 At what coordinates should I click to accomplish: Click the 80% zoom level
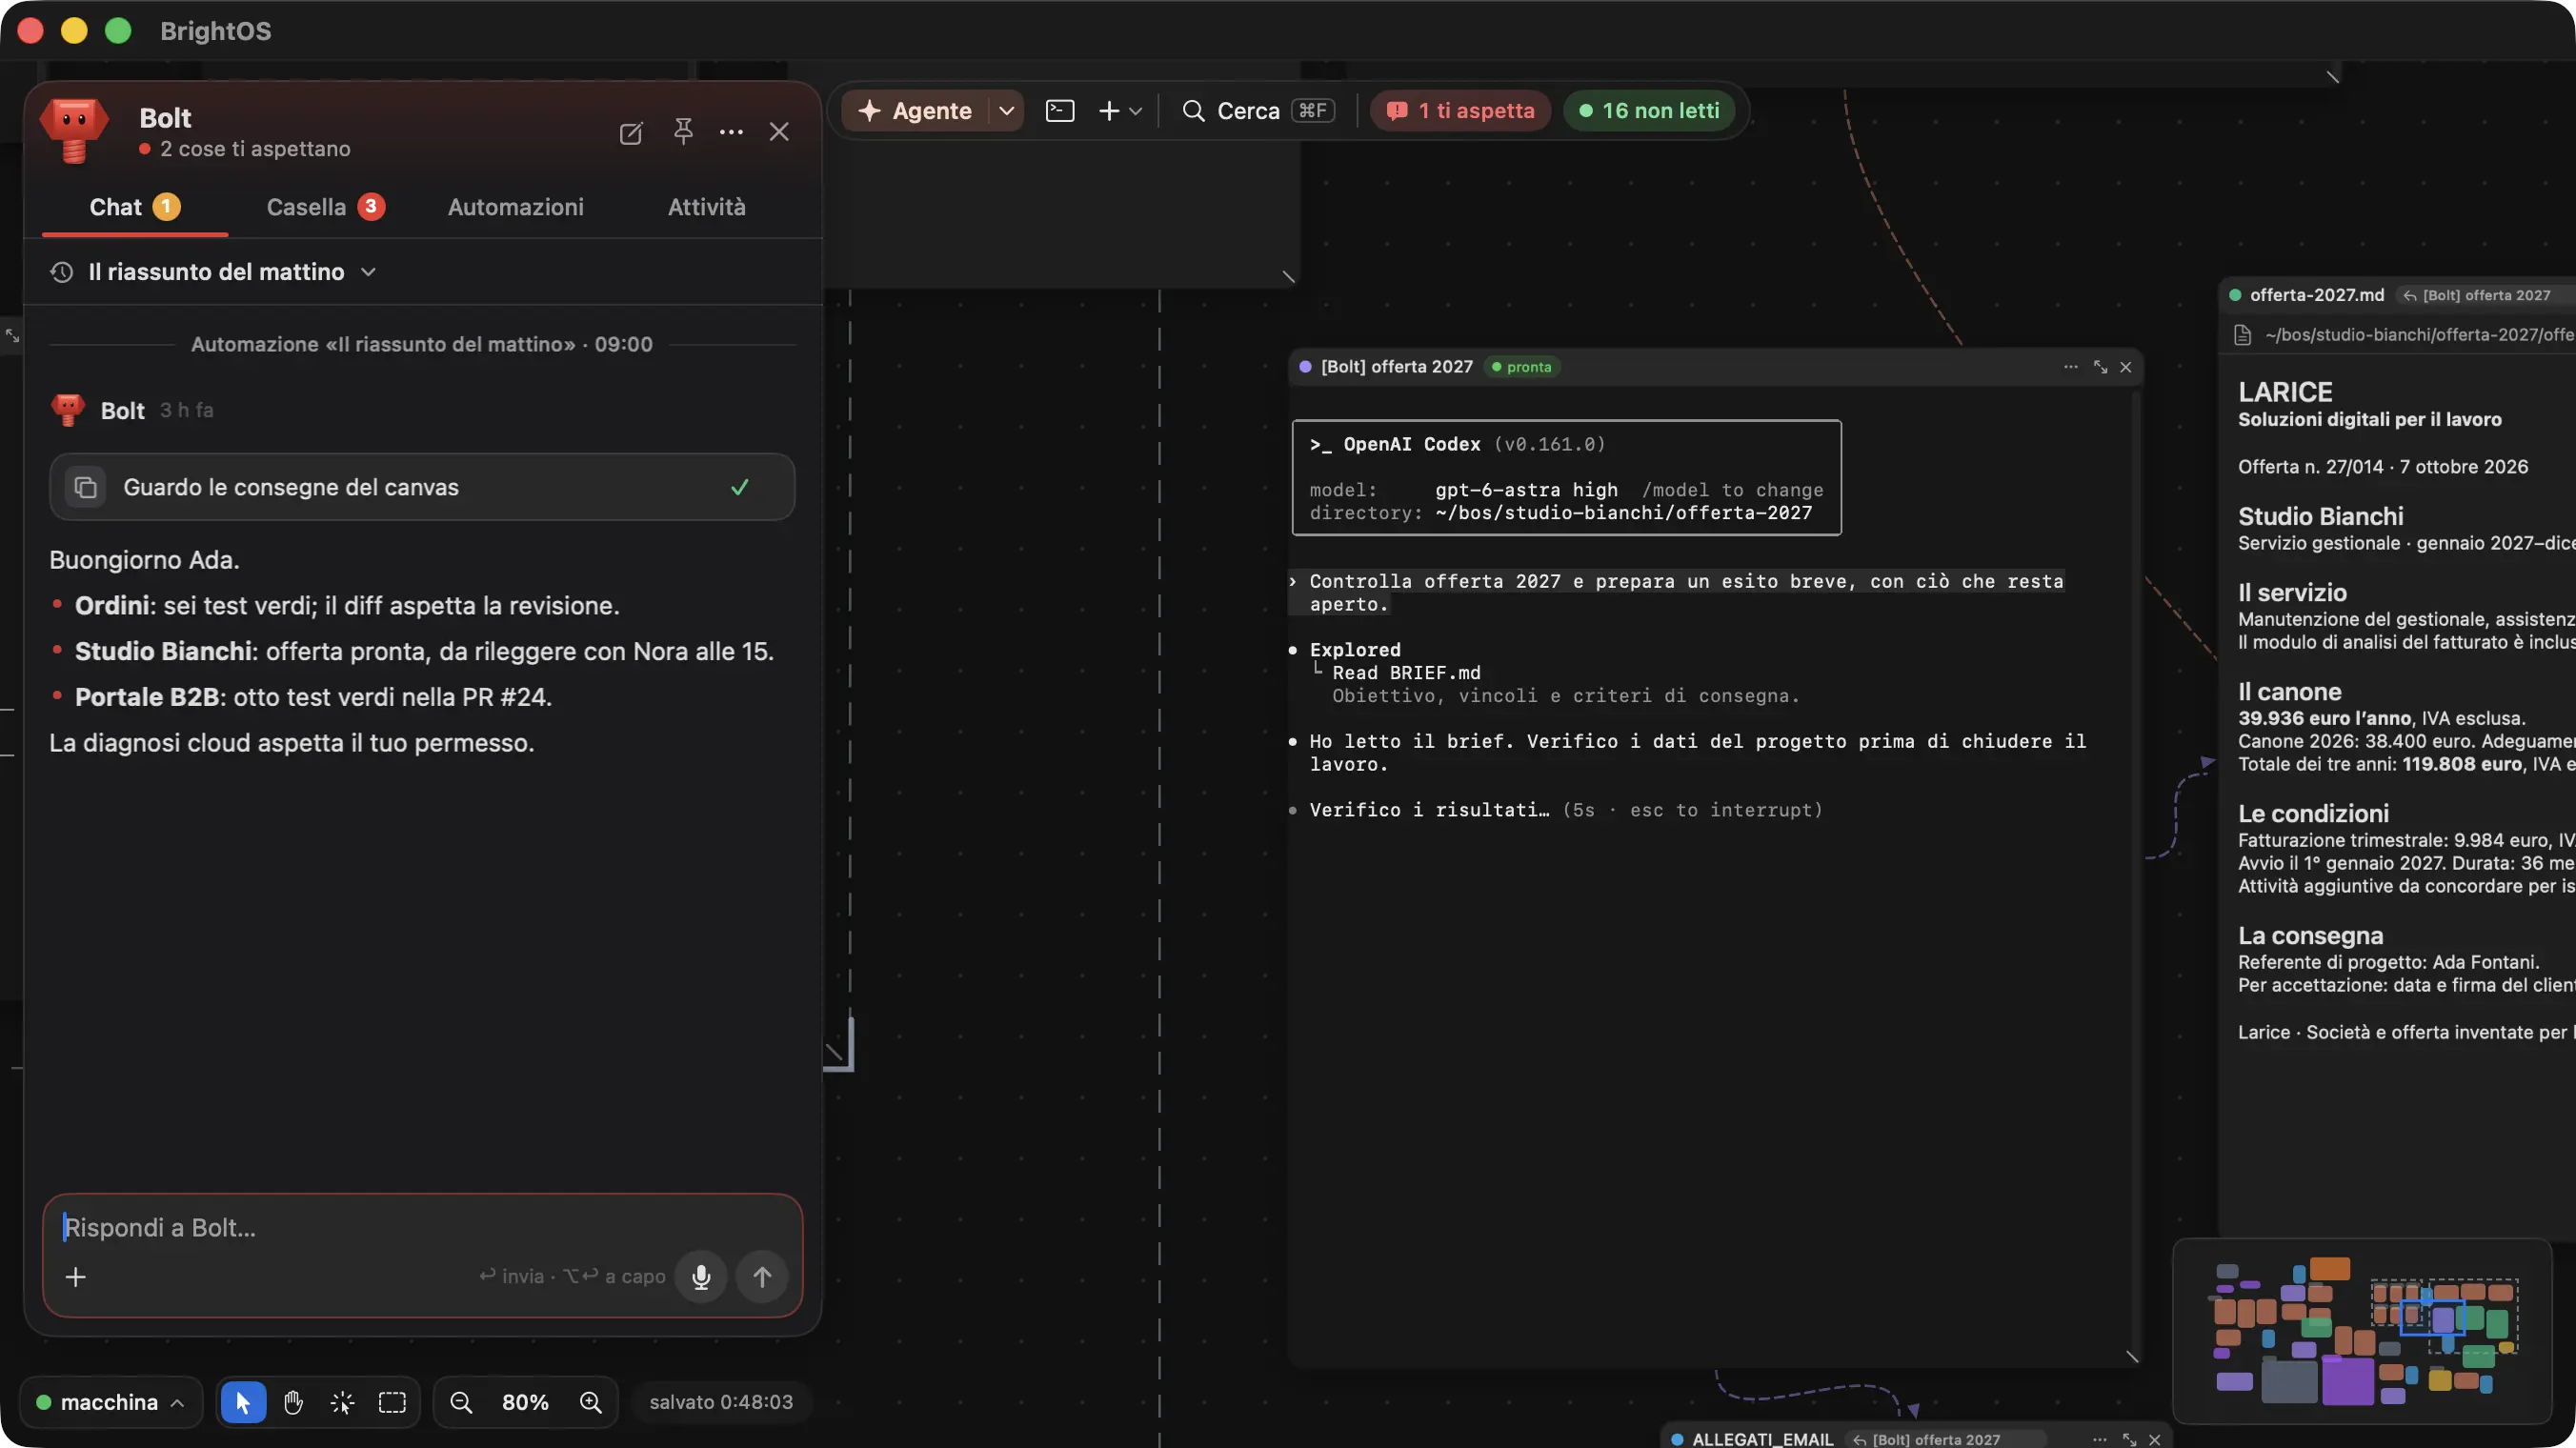[x=525, y=1402]
